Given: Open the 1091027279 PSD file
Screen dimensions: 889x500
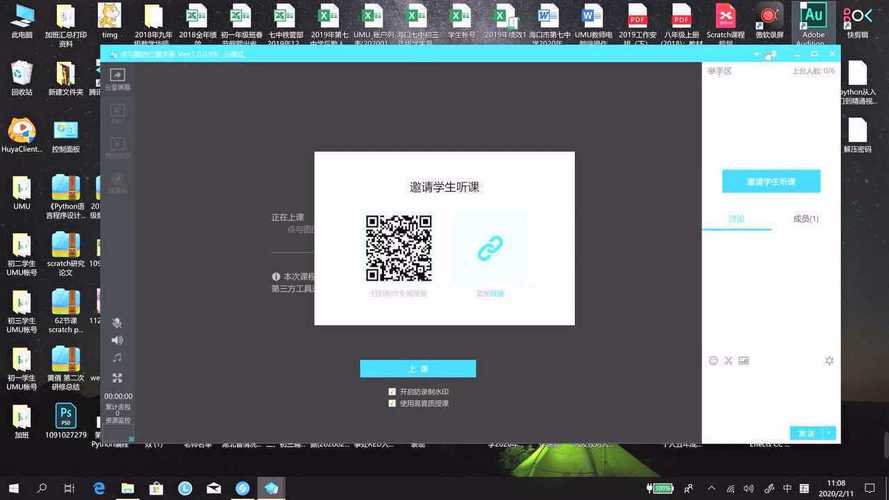Looking at the screenshot, I should click(66, 421).
